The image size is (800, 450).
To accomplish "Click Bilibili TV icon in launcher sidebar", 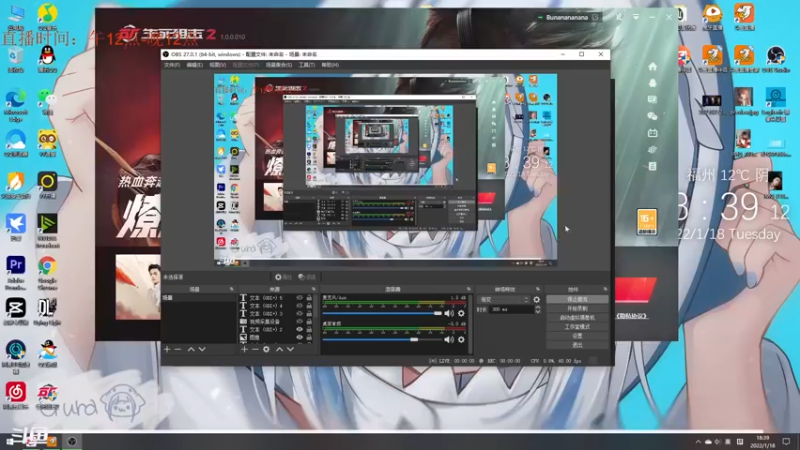I will [x=653, y=133].
